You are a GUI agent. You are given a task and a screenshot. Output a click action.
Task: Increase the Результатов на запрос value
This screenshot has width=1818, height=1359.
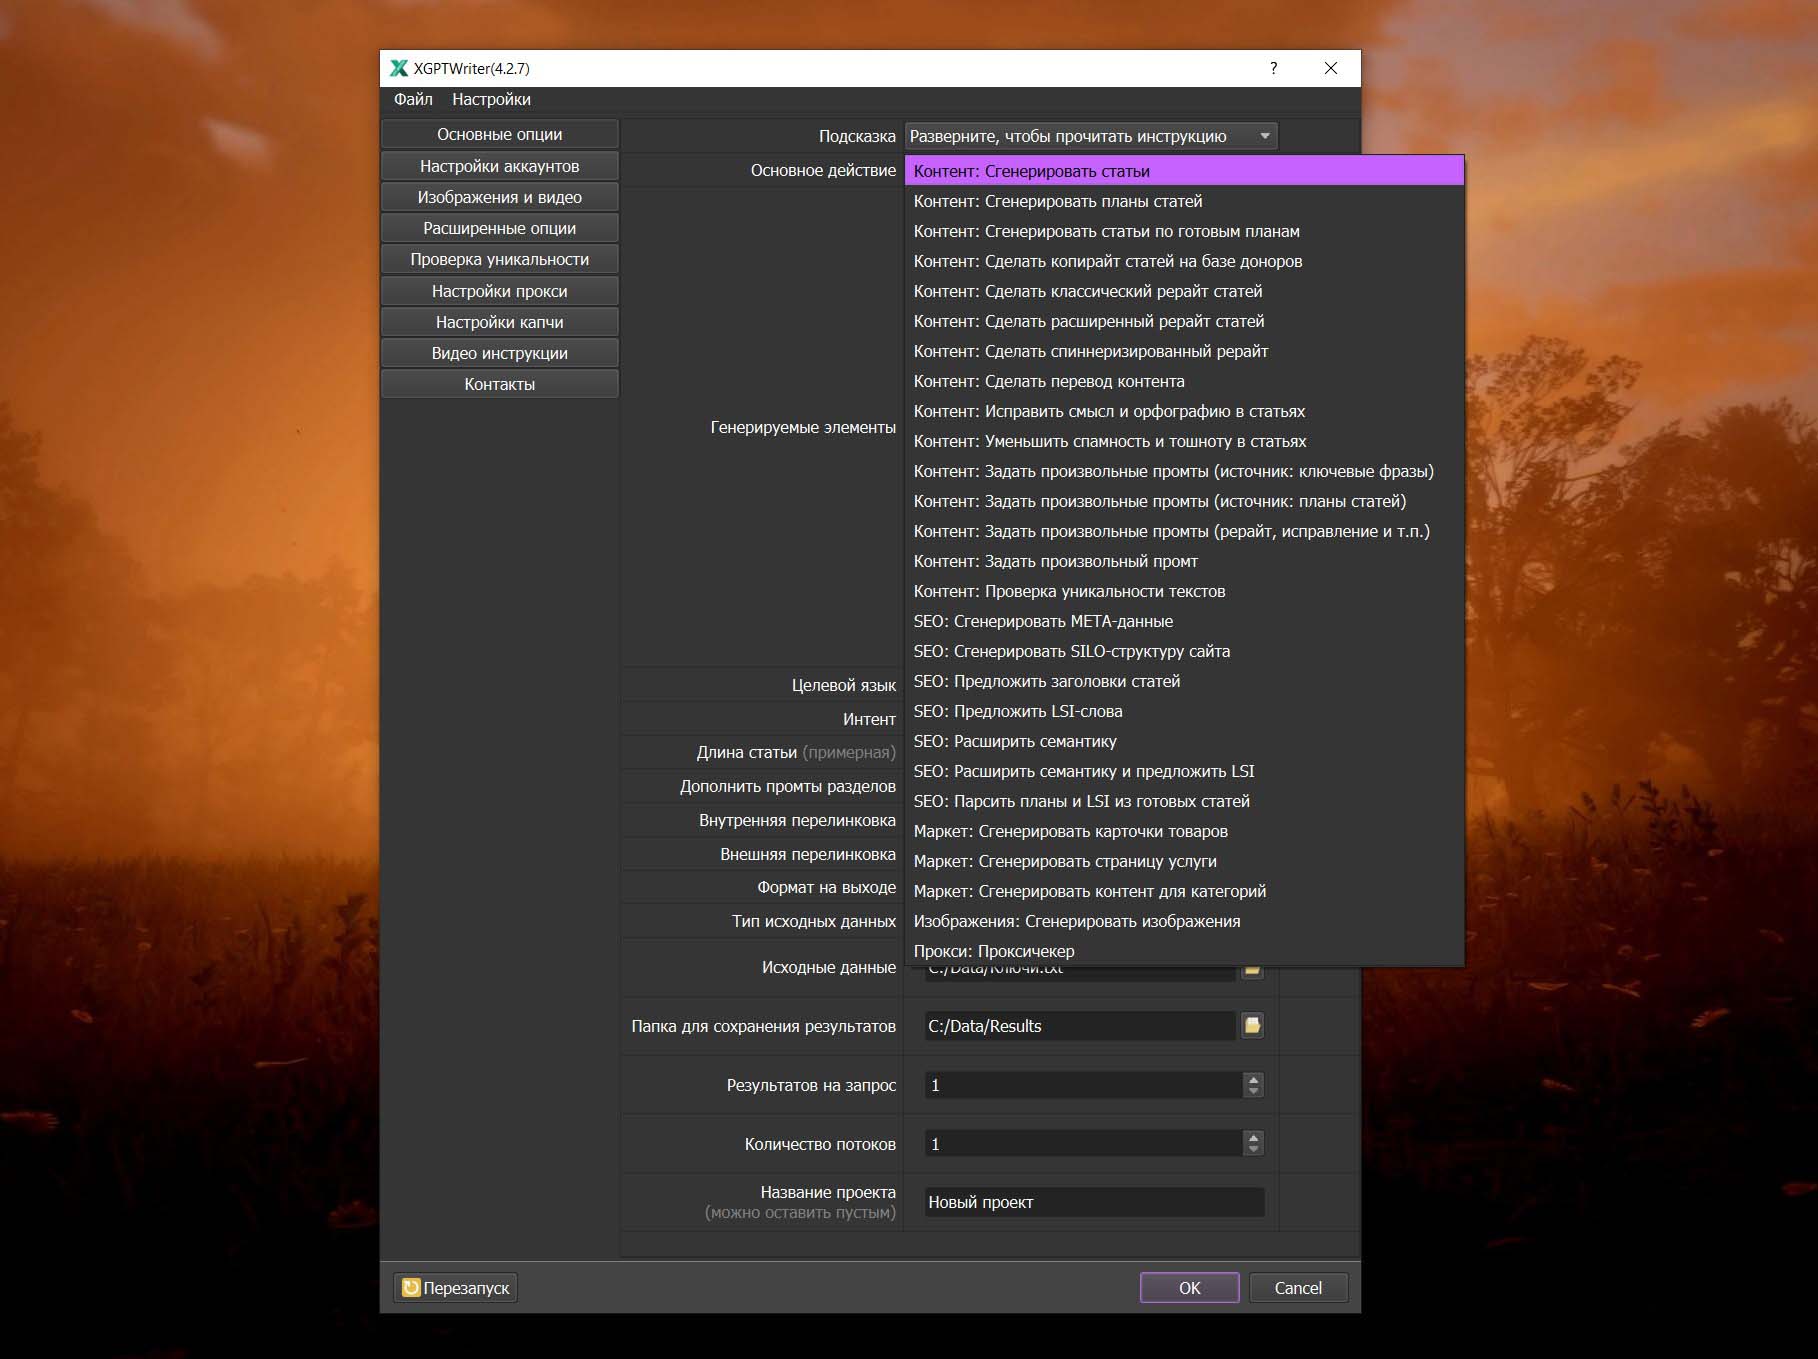(x=1253, y=1079)
